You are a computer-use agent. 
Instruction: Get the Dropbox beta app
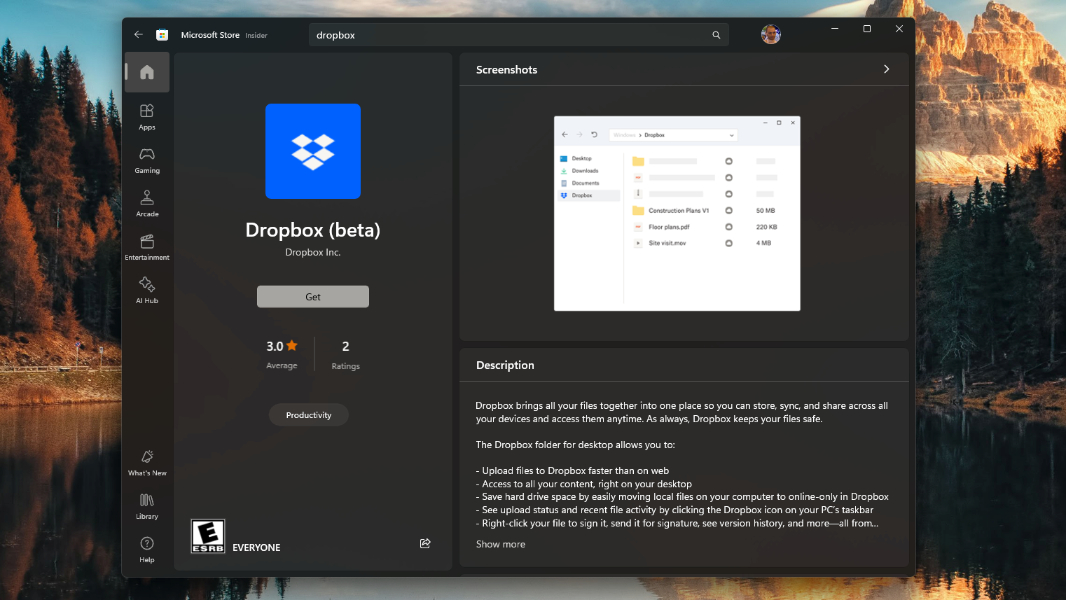tap(312, 296)
